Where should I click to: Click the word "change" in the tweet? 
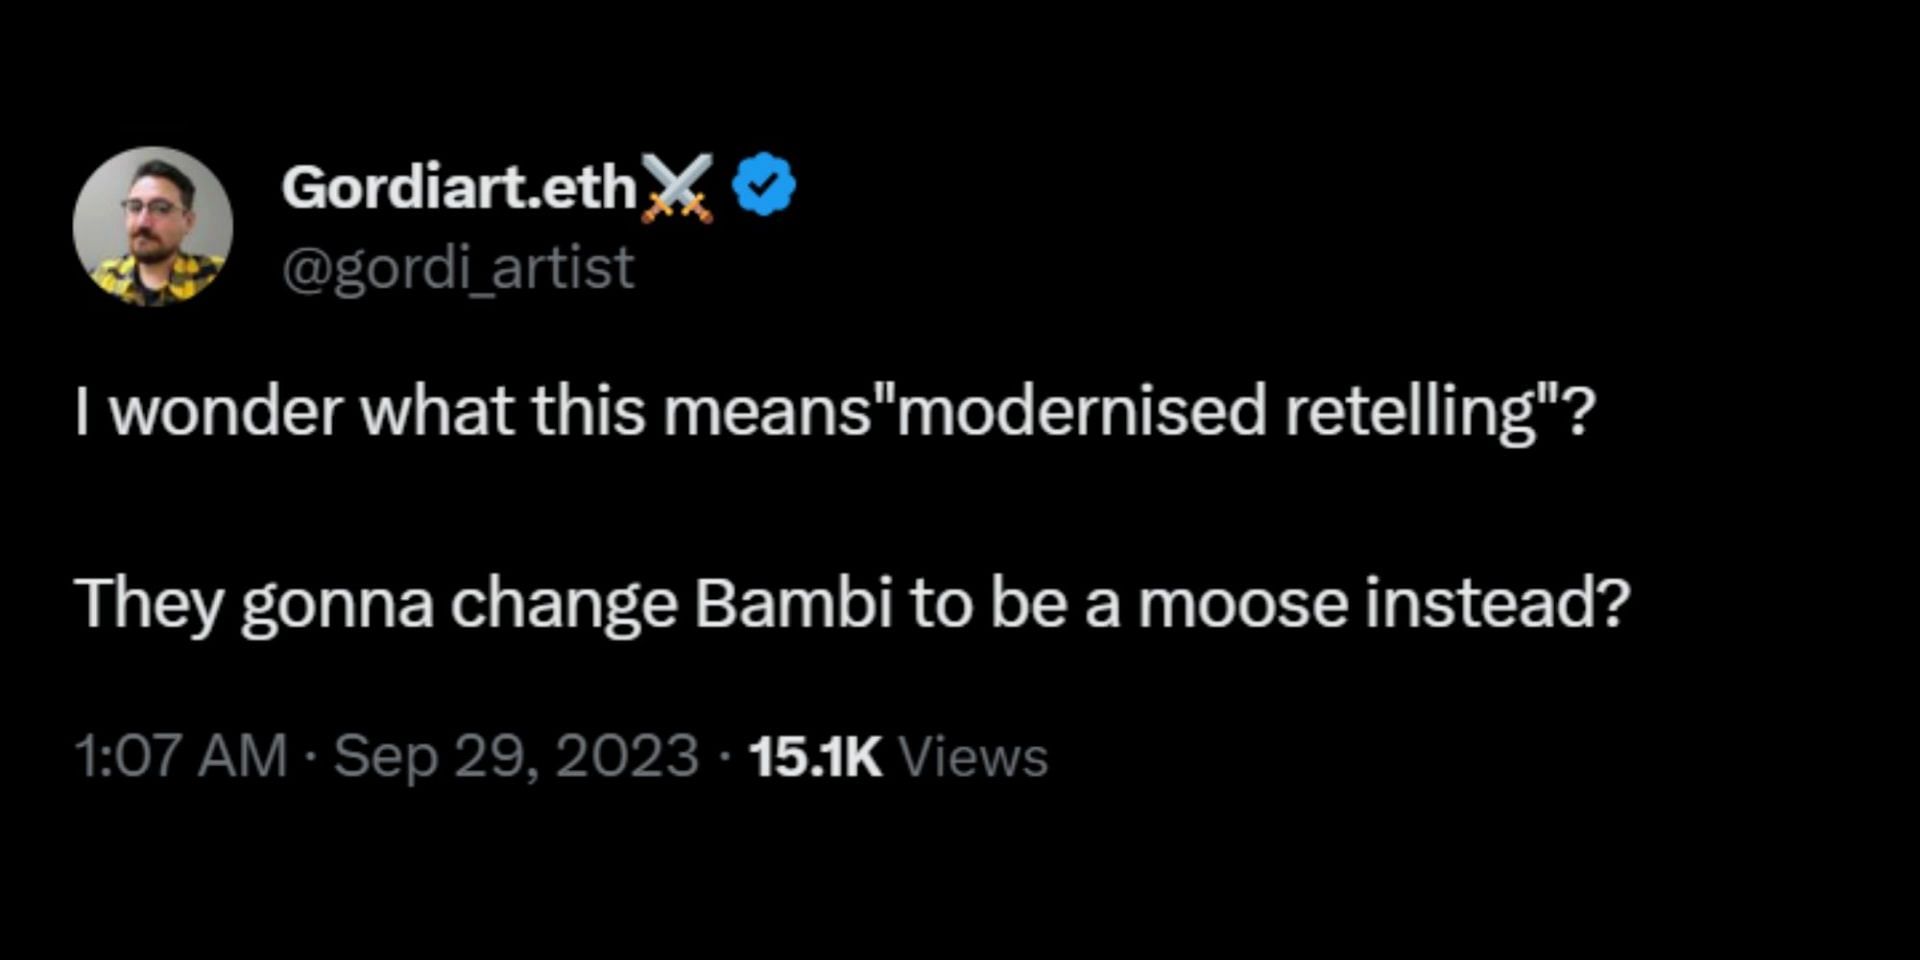(563, 605)
